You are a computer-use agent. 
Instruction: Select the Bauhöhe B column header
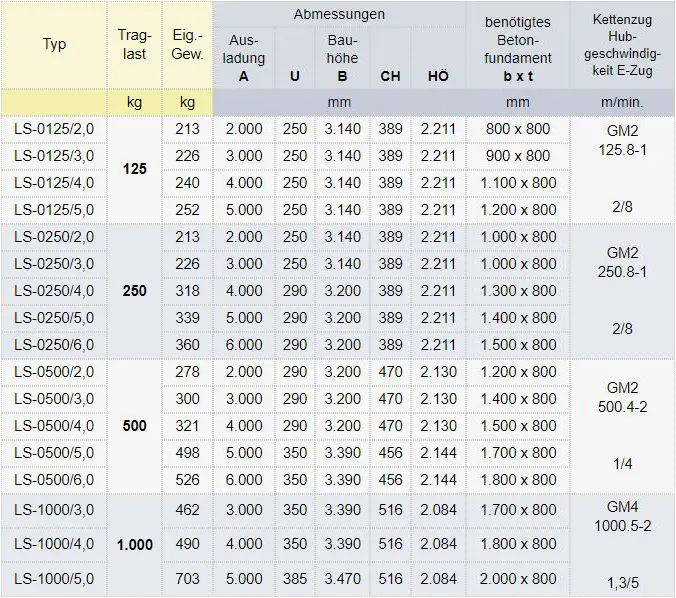pyautogui.click(x=343, y=59)
